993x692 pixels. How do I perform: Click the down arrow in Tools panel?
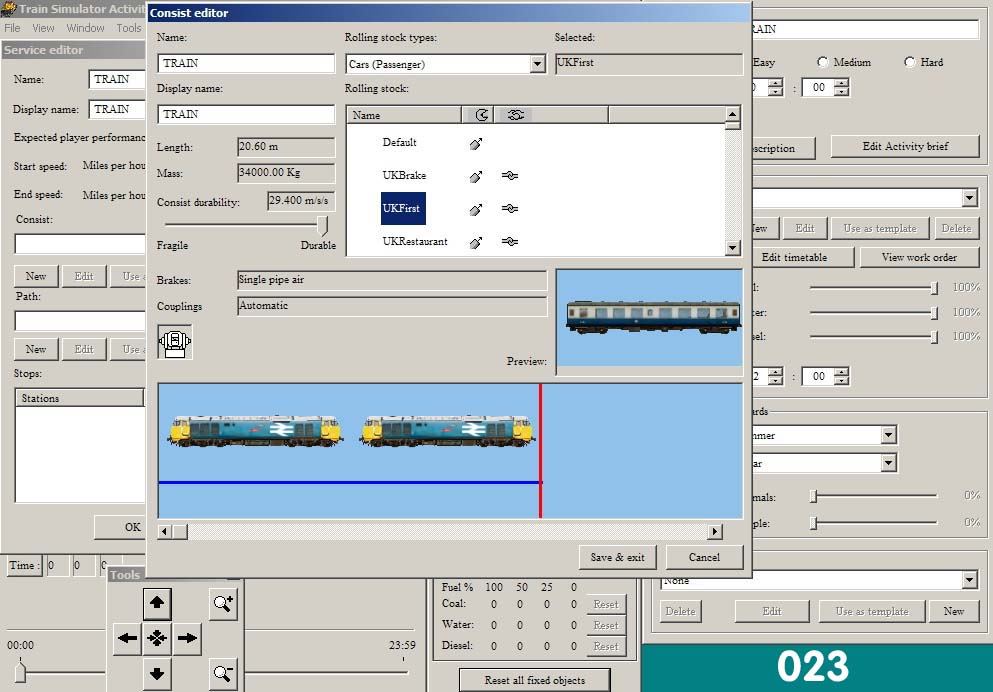(157, 673)
